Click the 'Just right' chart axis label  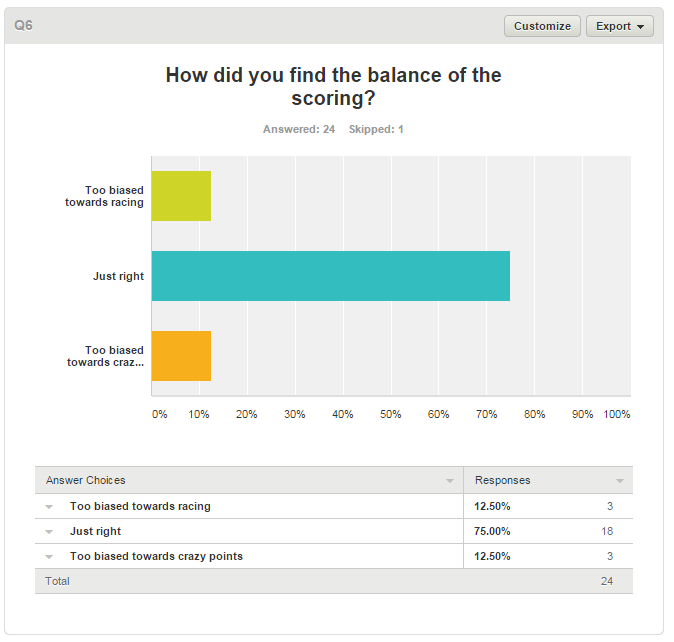pos(118,276)
